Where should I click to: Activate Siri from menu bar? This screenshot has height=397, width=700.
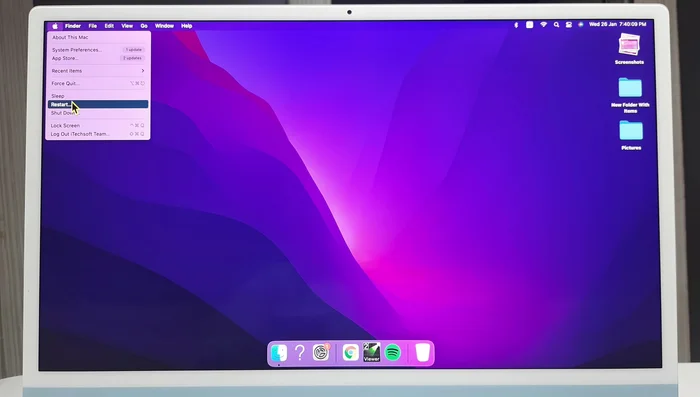point(581,25)
